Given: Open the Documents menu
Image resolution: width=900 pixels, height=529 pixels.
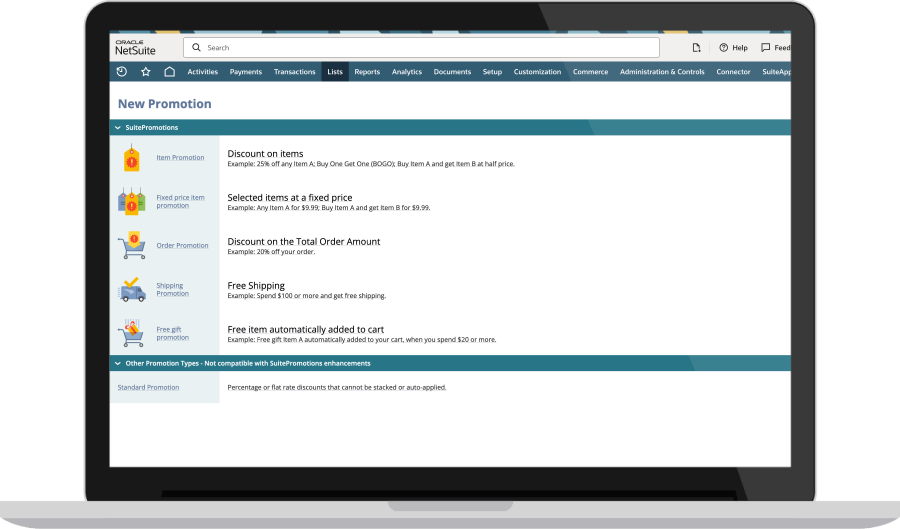Looking at the screenshot, I should point(452,72).
